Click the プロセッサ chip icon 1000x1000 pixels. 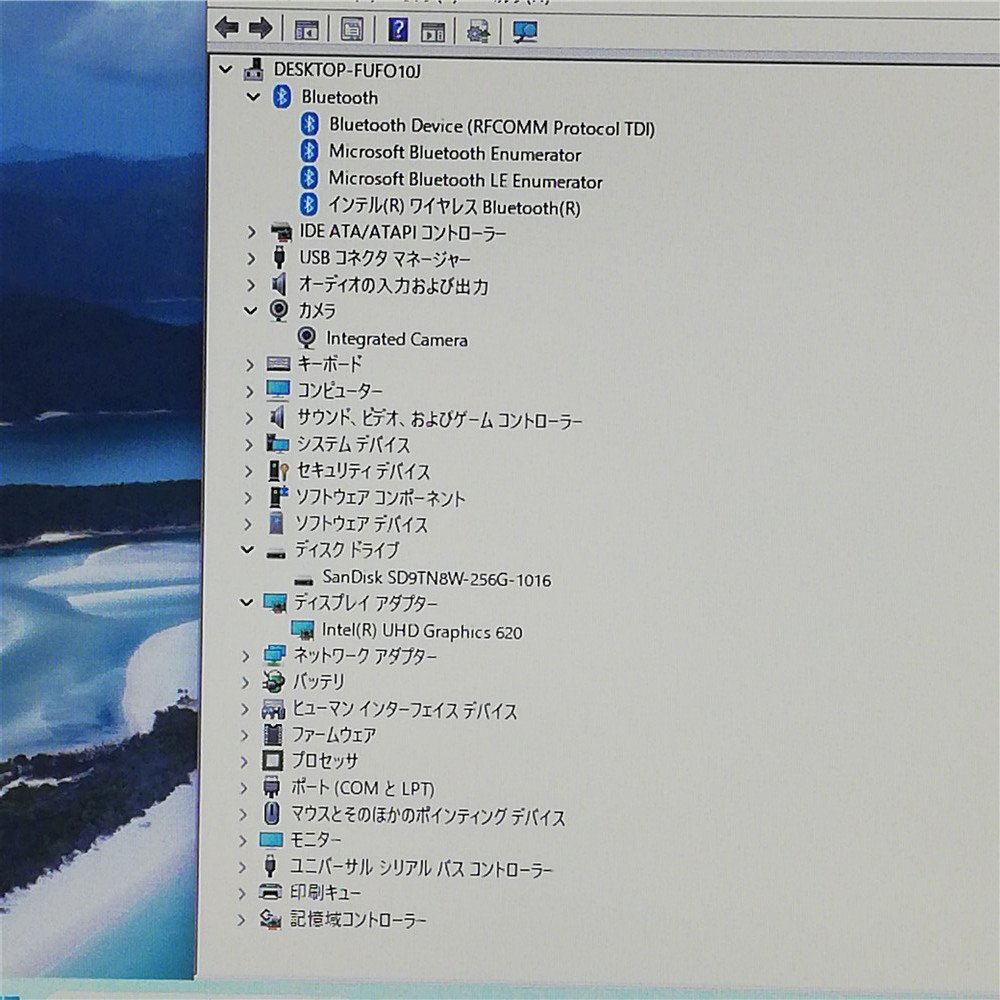272,760
